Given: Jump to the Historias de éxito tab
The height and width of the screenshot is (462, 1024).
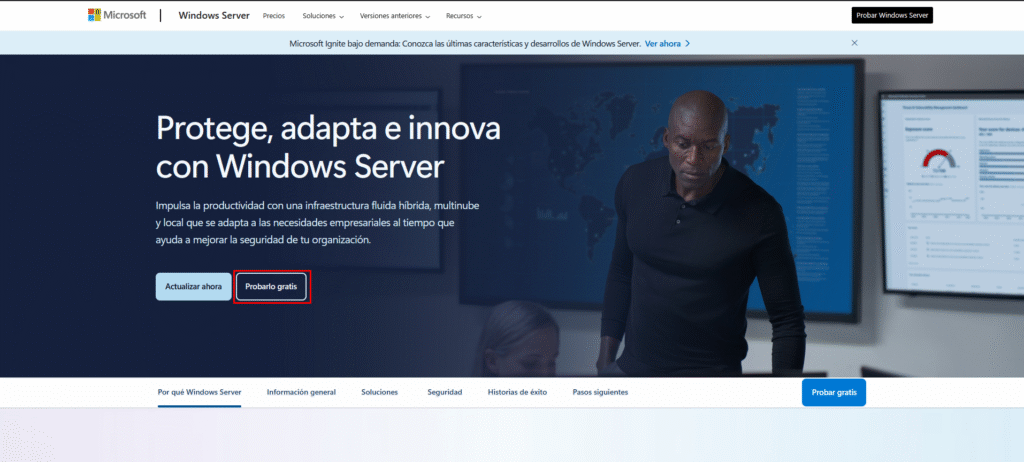Looking at the screenshot, I should tap(517, 392).
